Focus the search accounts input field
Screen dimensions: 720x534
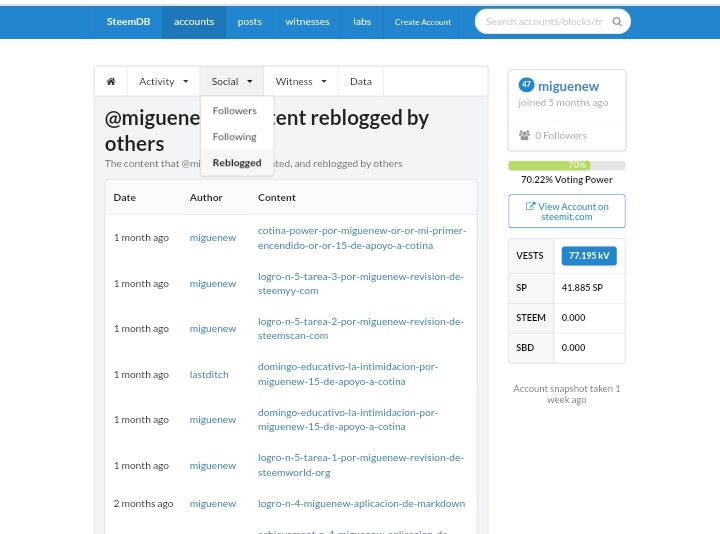[544, 22]
